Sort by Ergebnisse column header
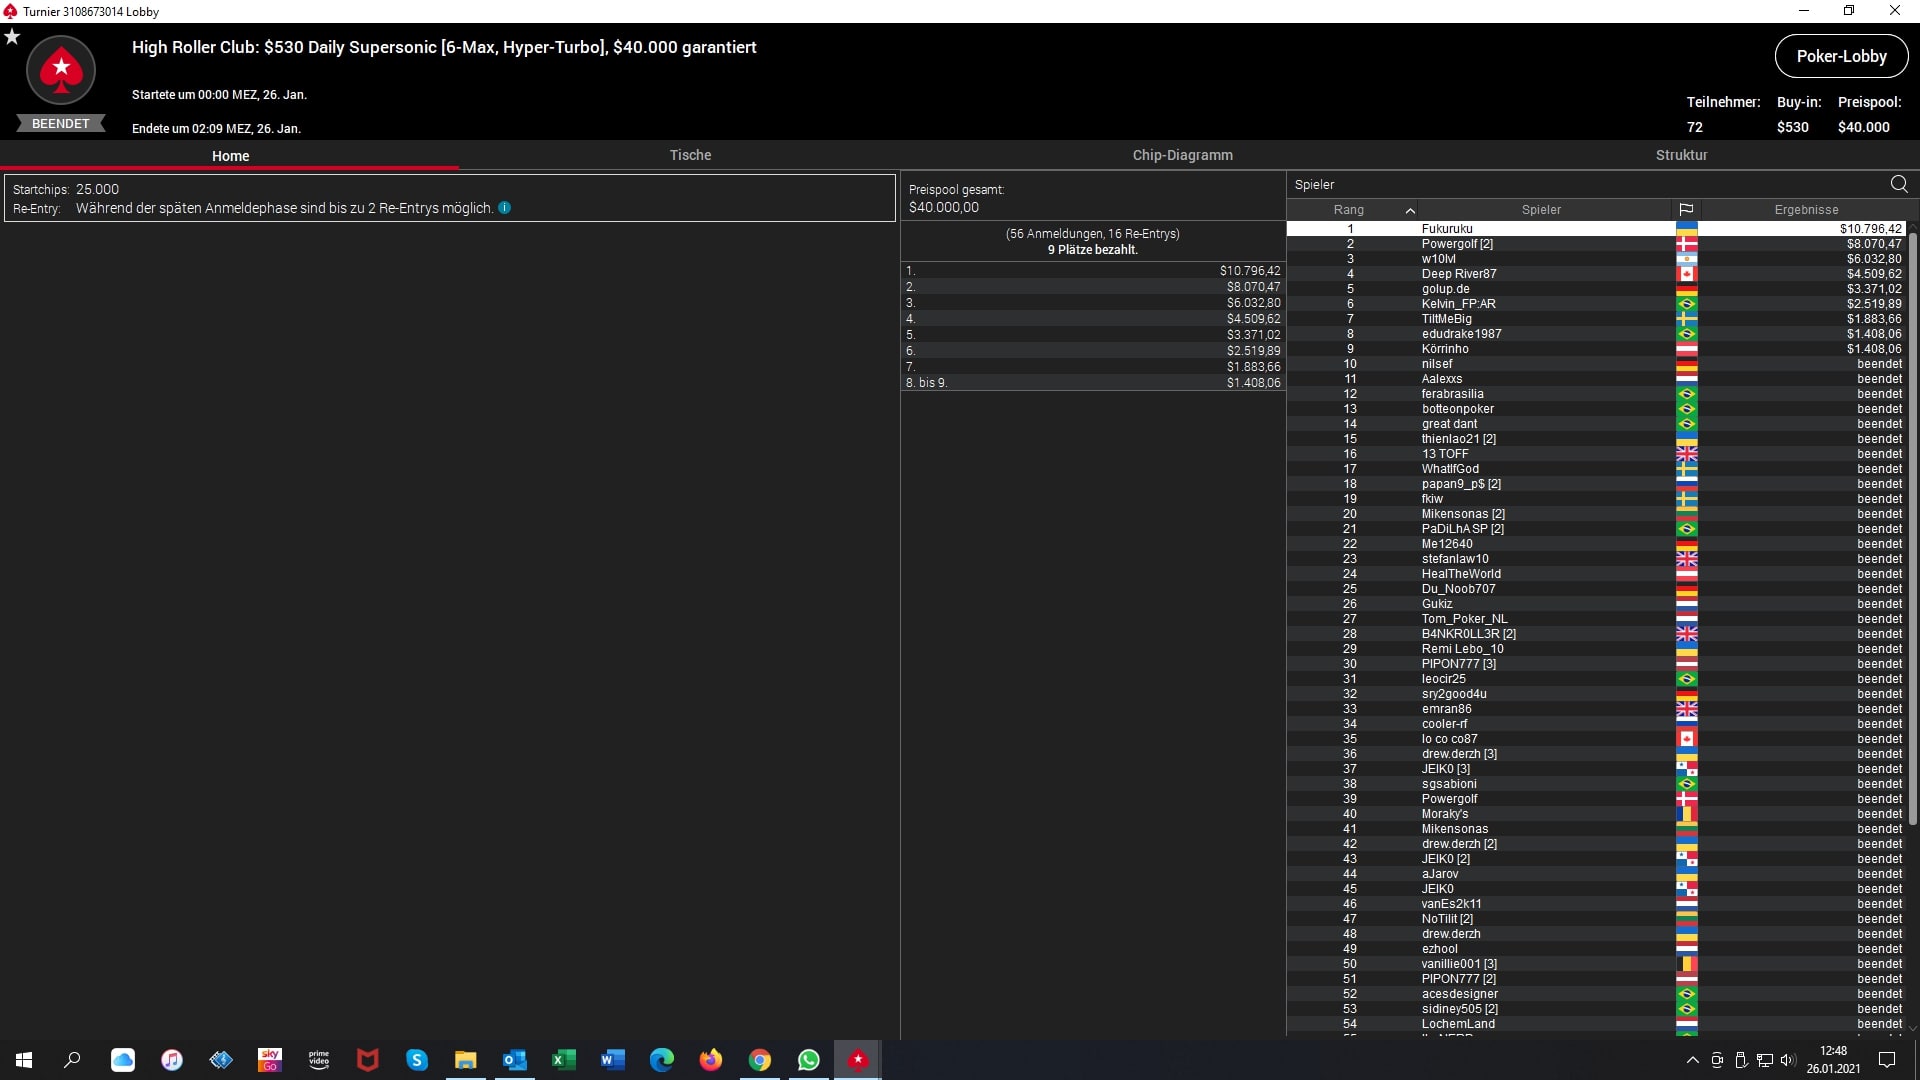1920x1080 pixels. 1806,210
